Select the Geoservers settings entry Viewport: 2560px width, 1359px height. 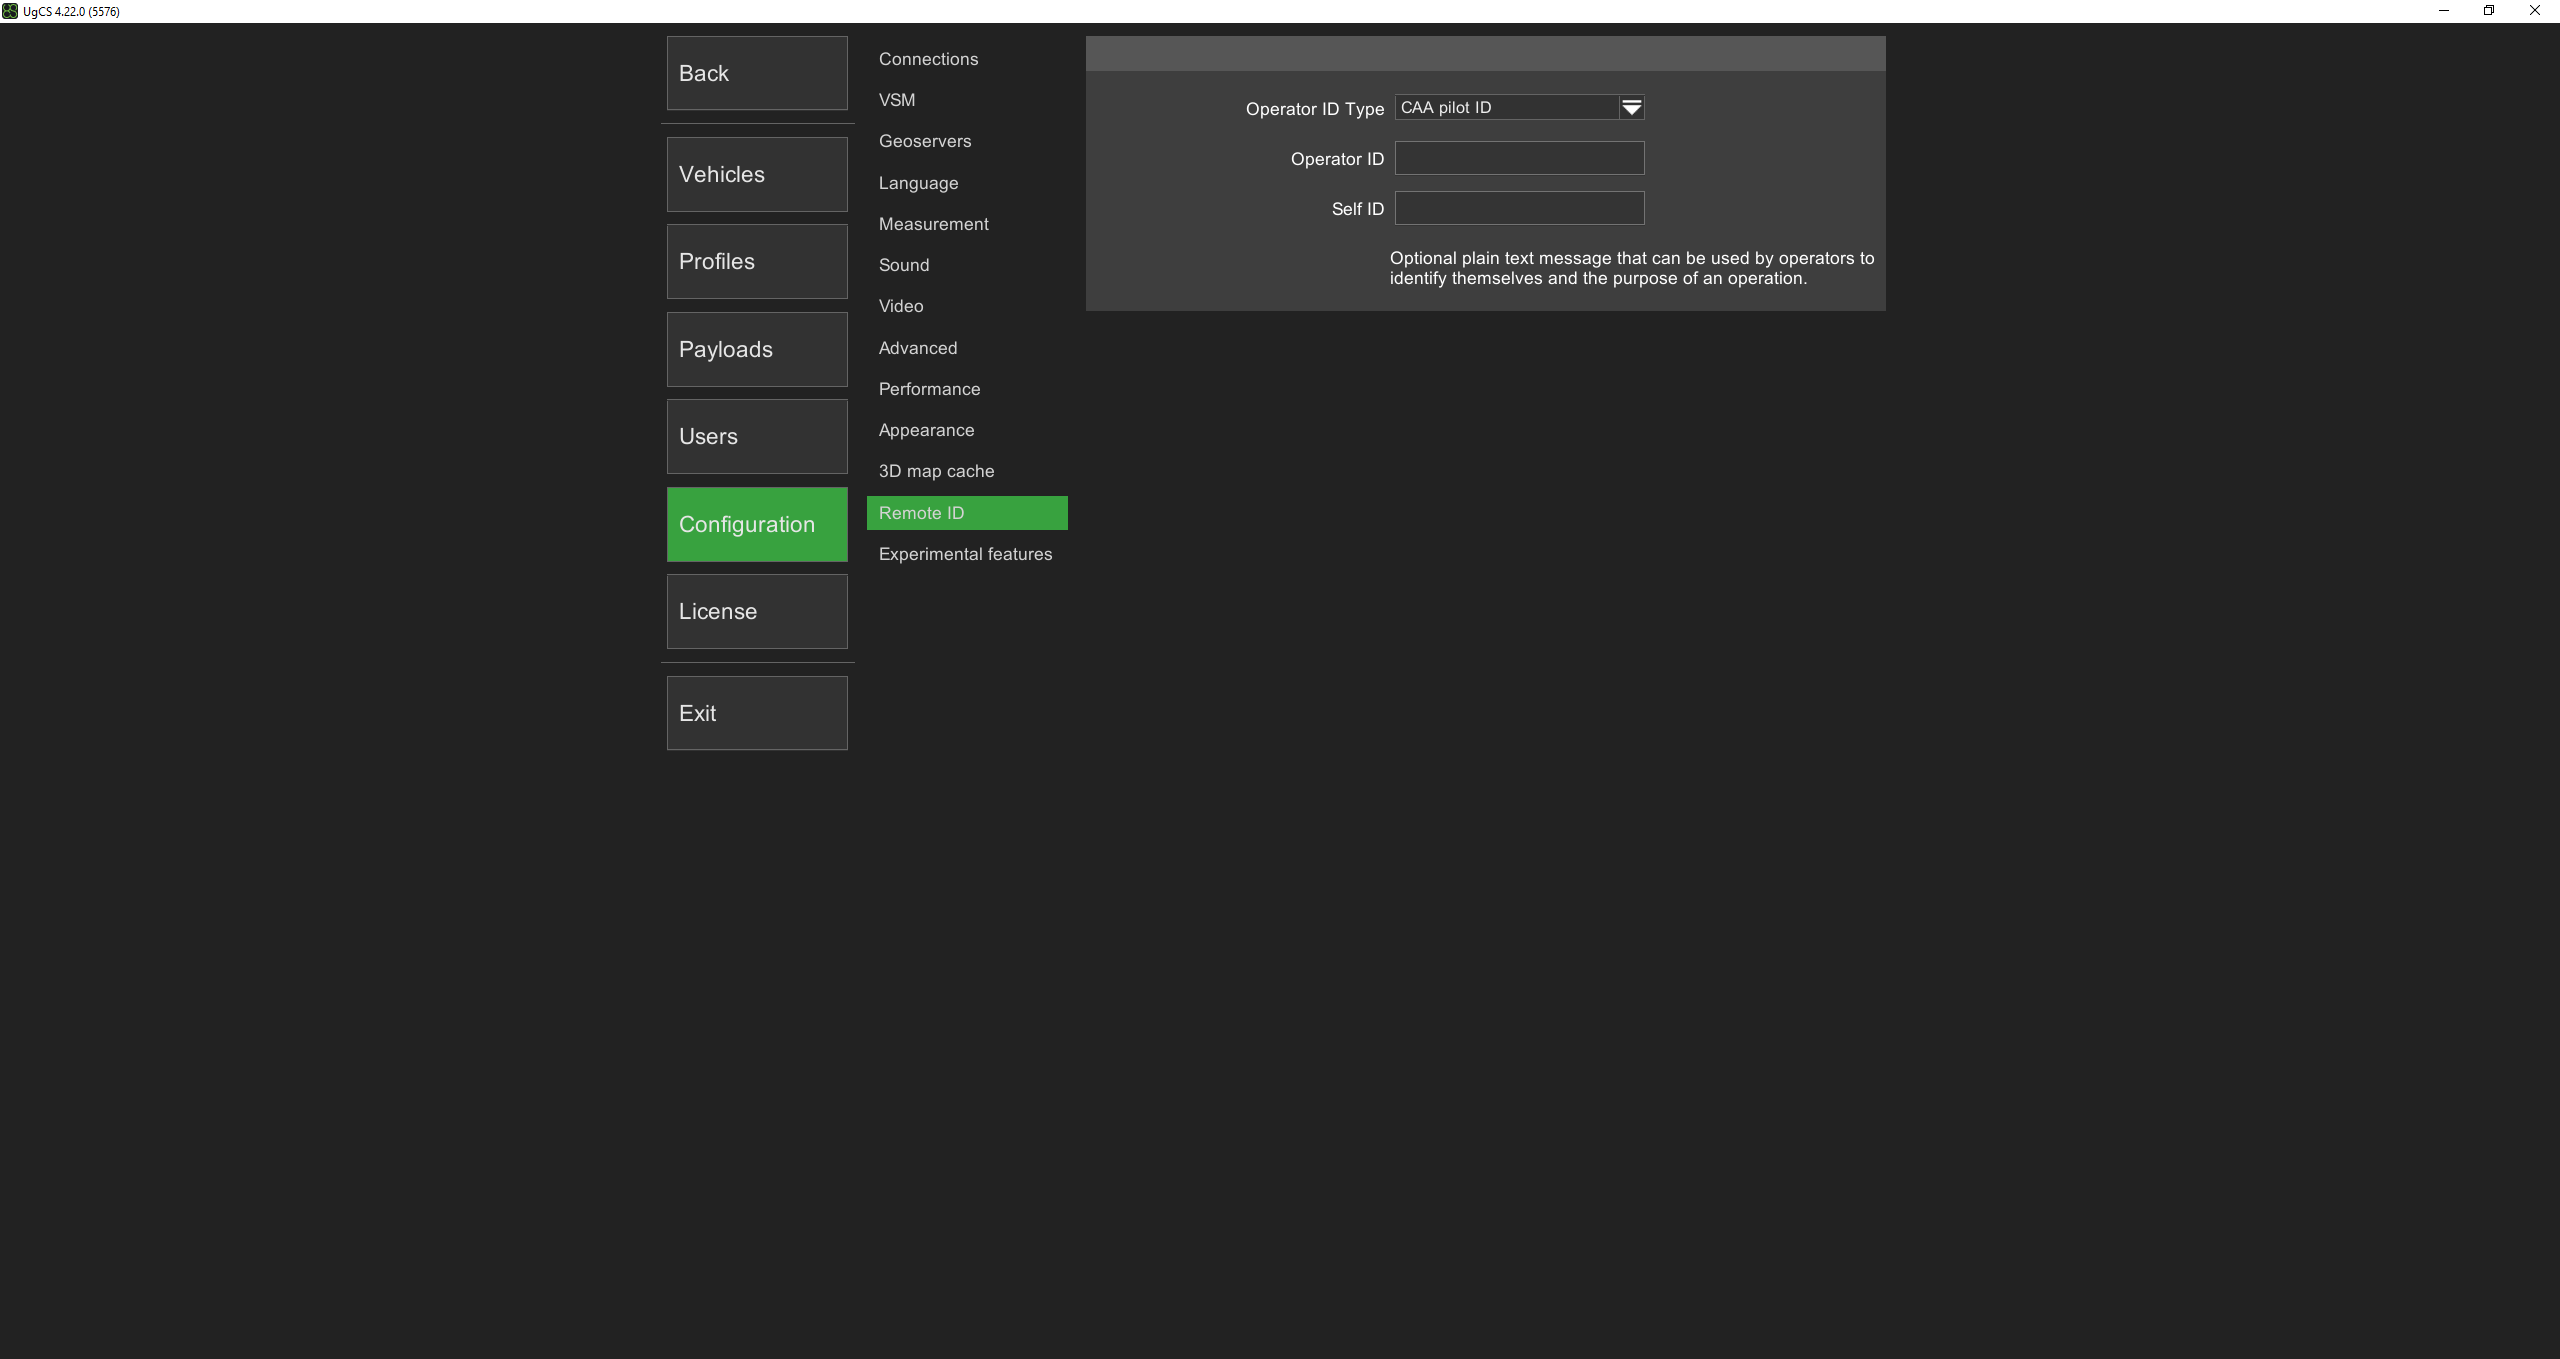[925, 141]
